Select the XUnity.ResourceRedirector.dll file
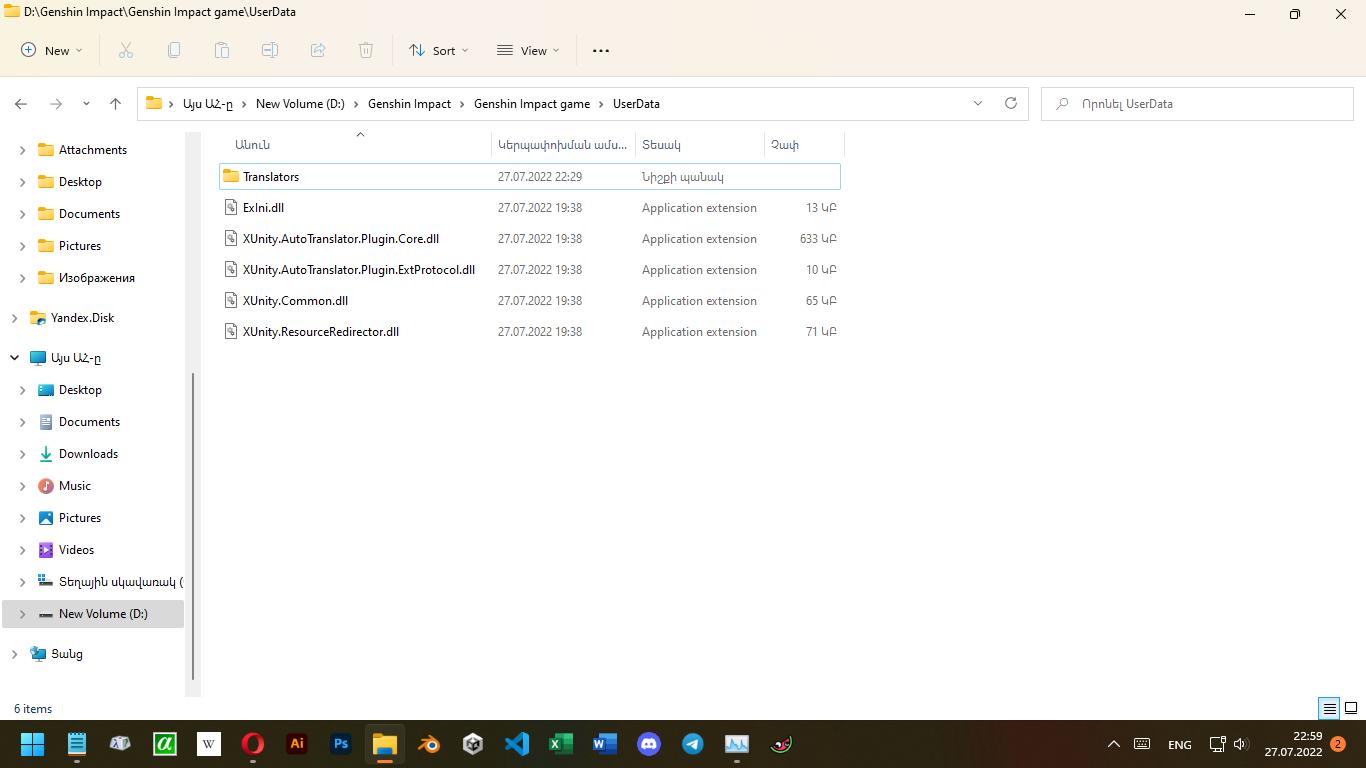1366x768 pixels. tap(530, 332)
